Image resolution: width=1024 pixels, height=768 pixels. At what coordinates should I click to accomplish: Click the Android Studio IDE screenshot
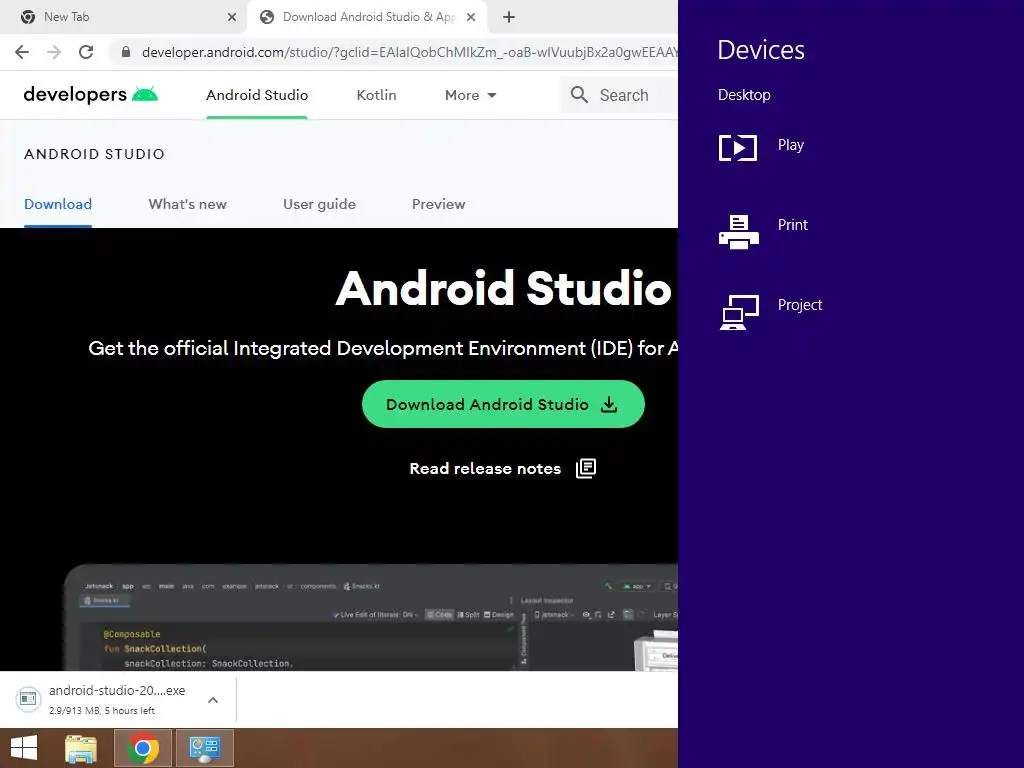tap(371, 617)
